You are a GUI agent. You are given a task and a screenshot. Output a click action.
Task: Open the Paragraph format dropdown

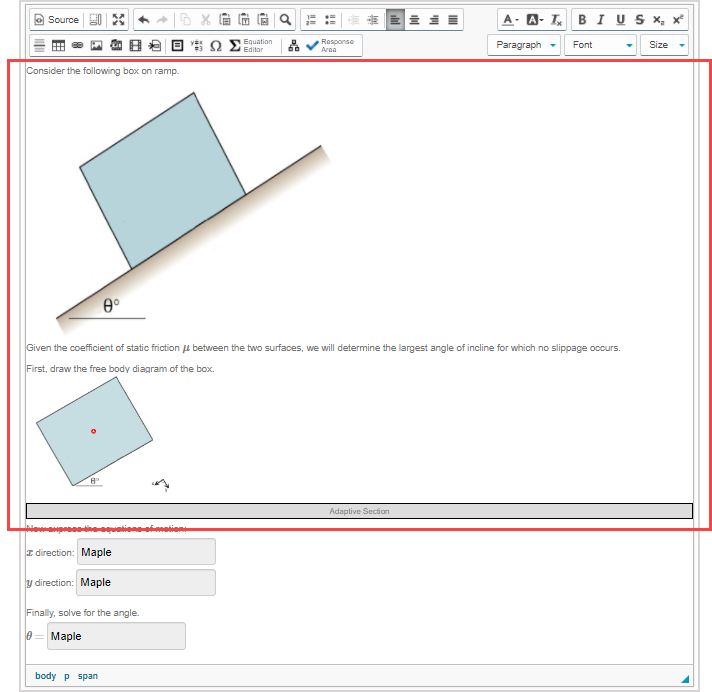[x=524, y=45]
